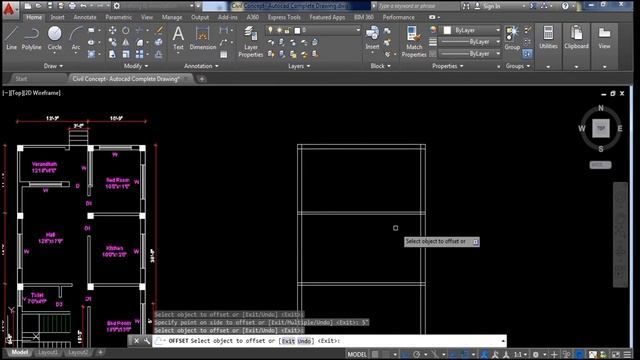
Task: Open the Express Tools ribbon tab
Action: tap(284, 17)
